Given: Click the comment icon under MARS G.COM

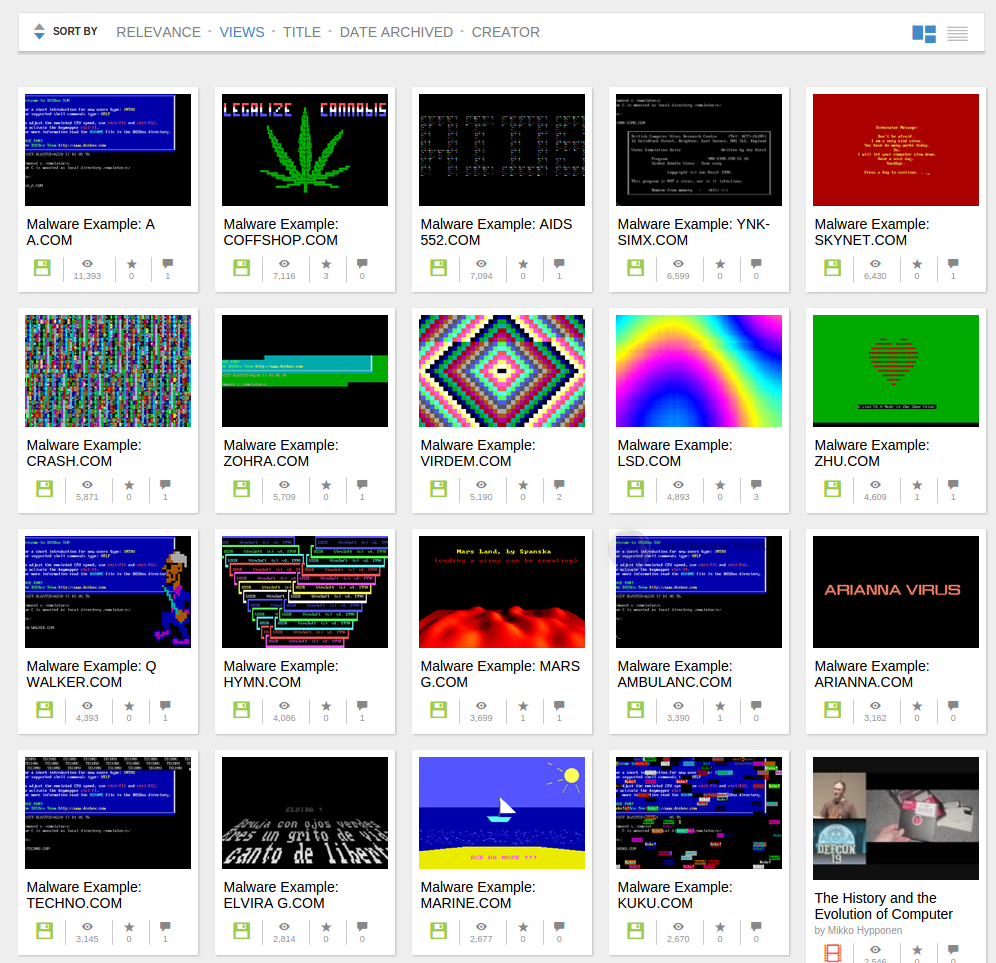Looking at the screenshot, I should [x=559, y=706].
